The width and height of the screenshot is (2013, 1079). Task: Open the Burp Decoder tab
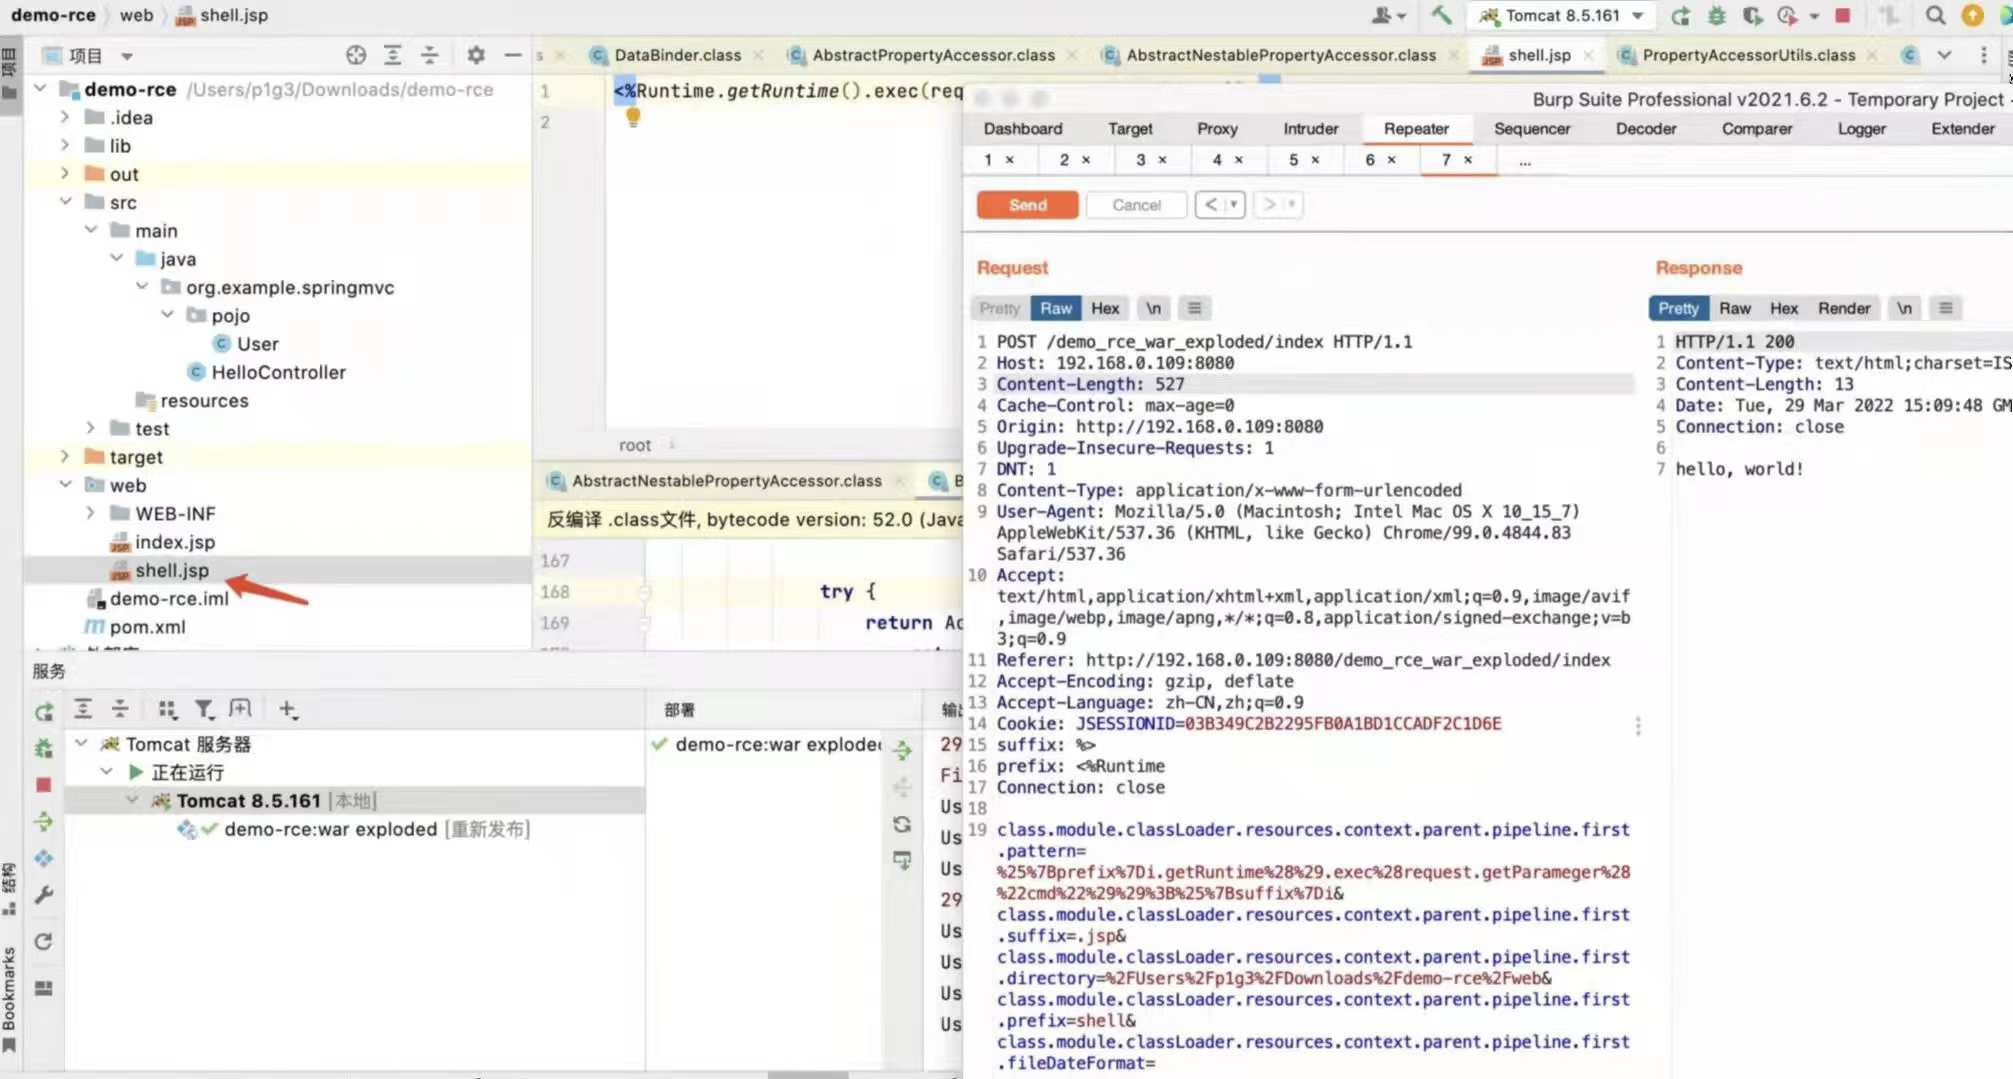click(x=1646, y=128)
